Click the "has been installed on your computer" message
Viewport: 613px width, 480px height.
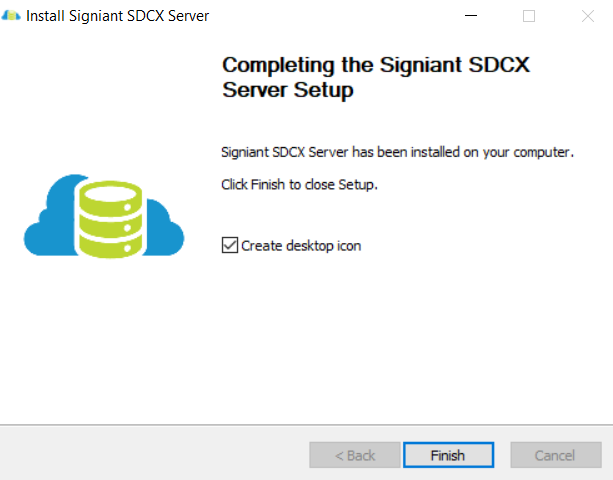pos(396,153)
